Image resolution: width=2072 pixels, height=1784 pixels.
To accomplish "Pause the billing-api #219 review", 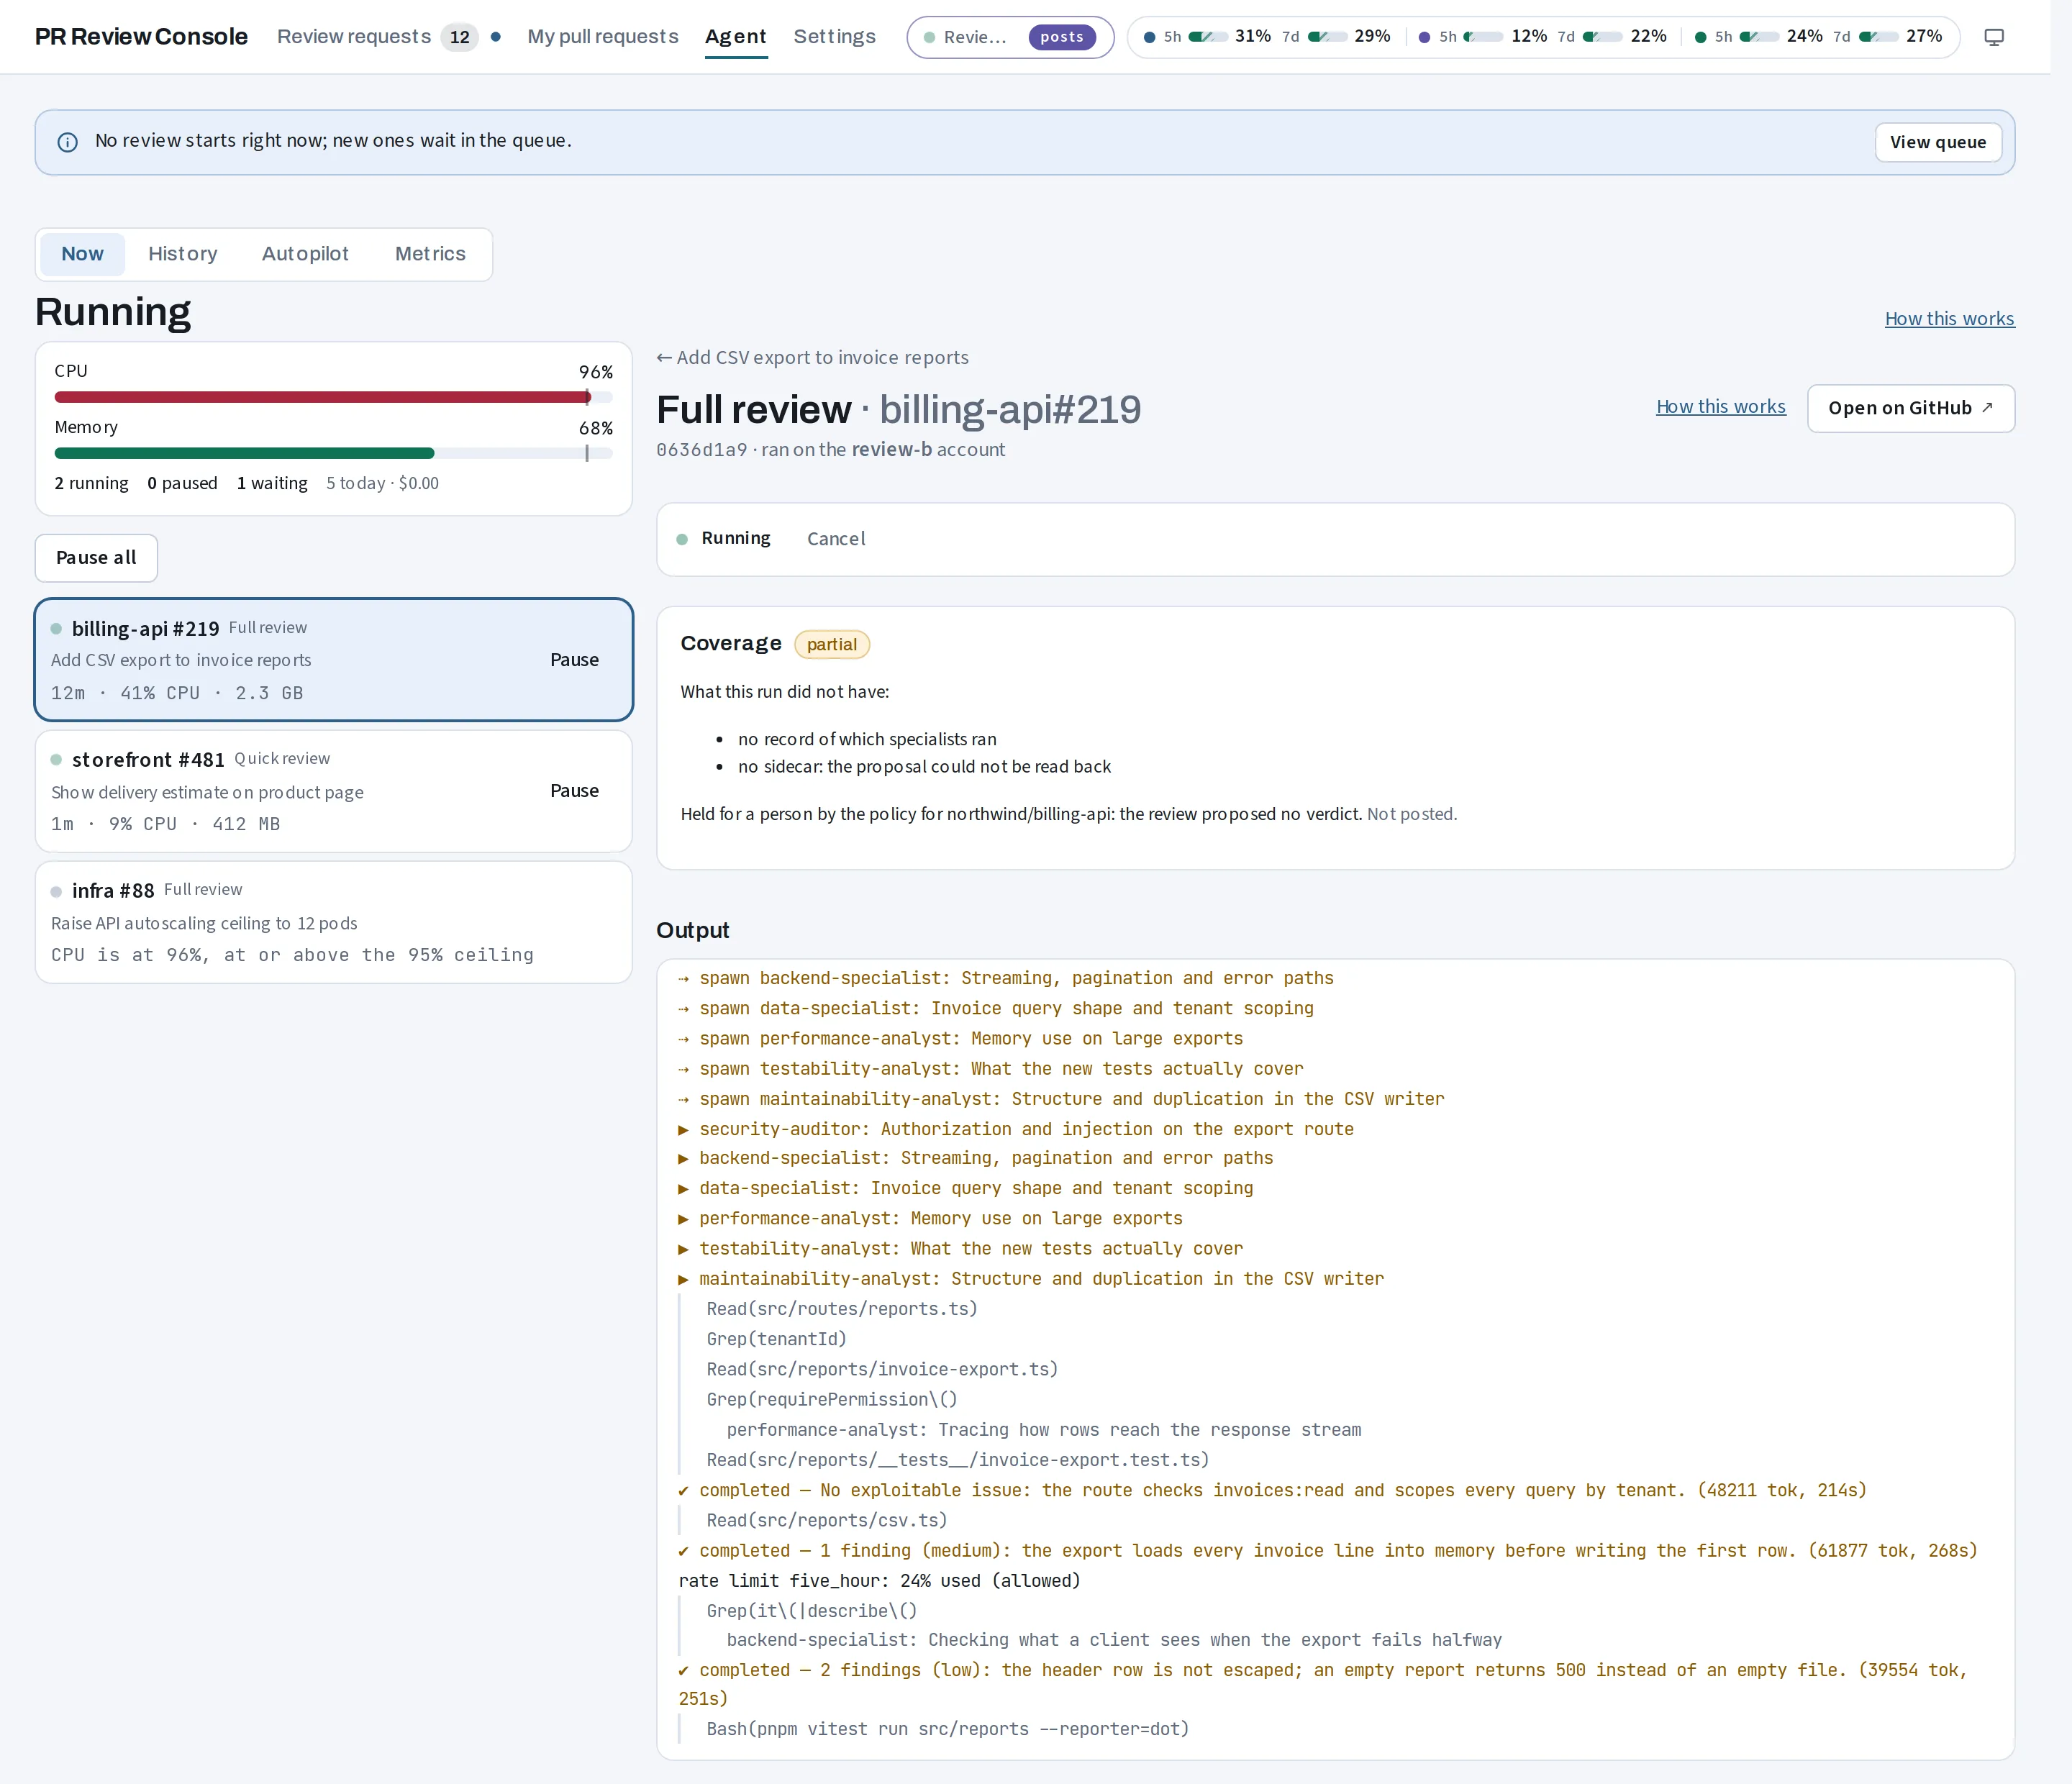I will [574, 660].
